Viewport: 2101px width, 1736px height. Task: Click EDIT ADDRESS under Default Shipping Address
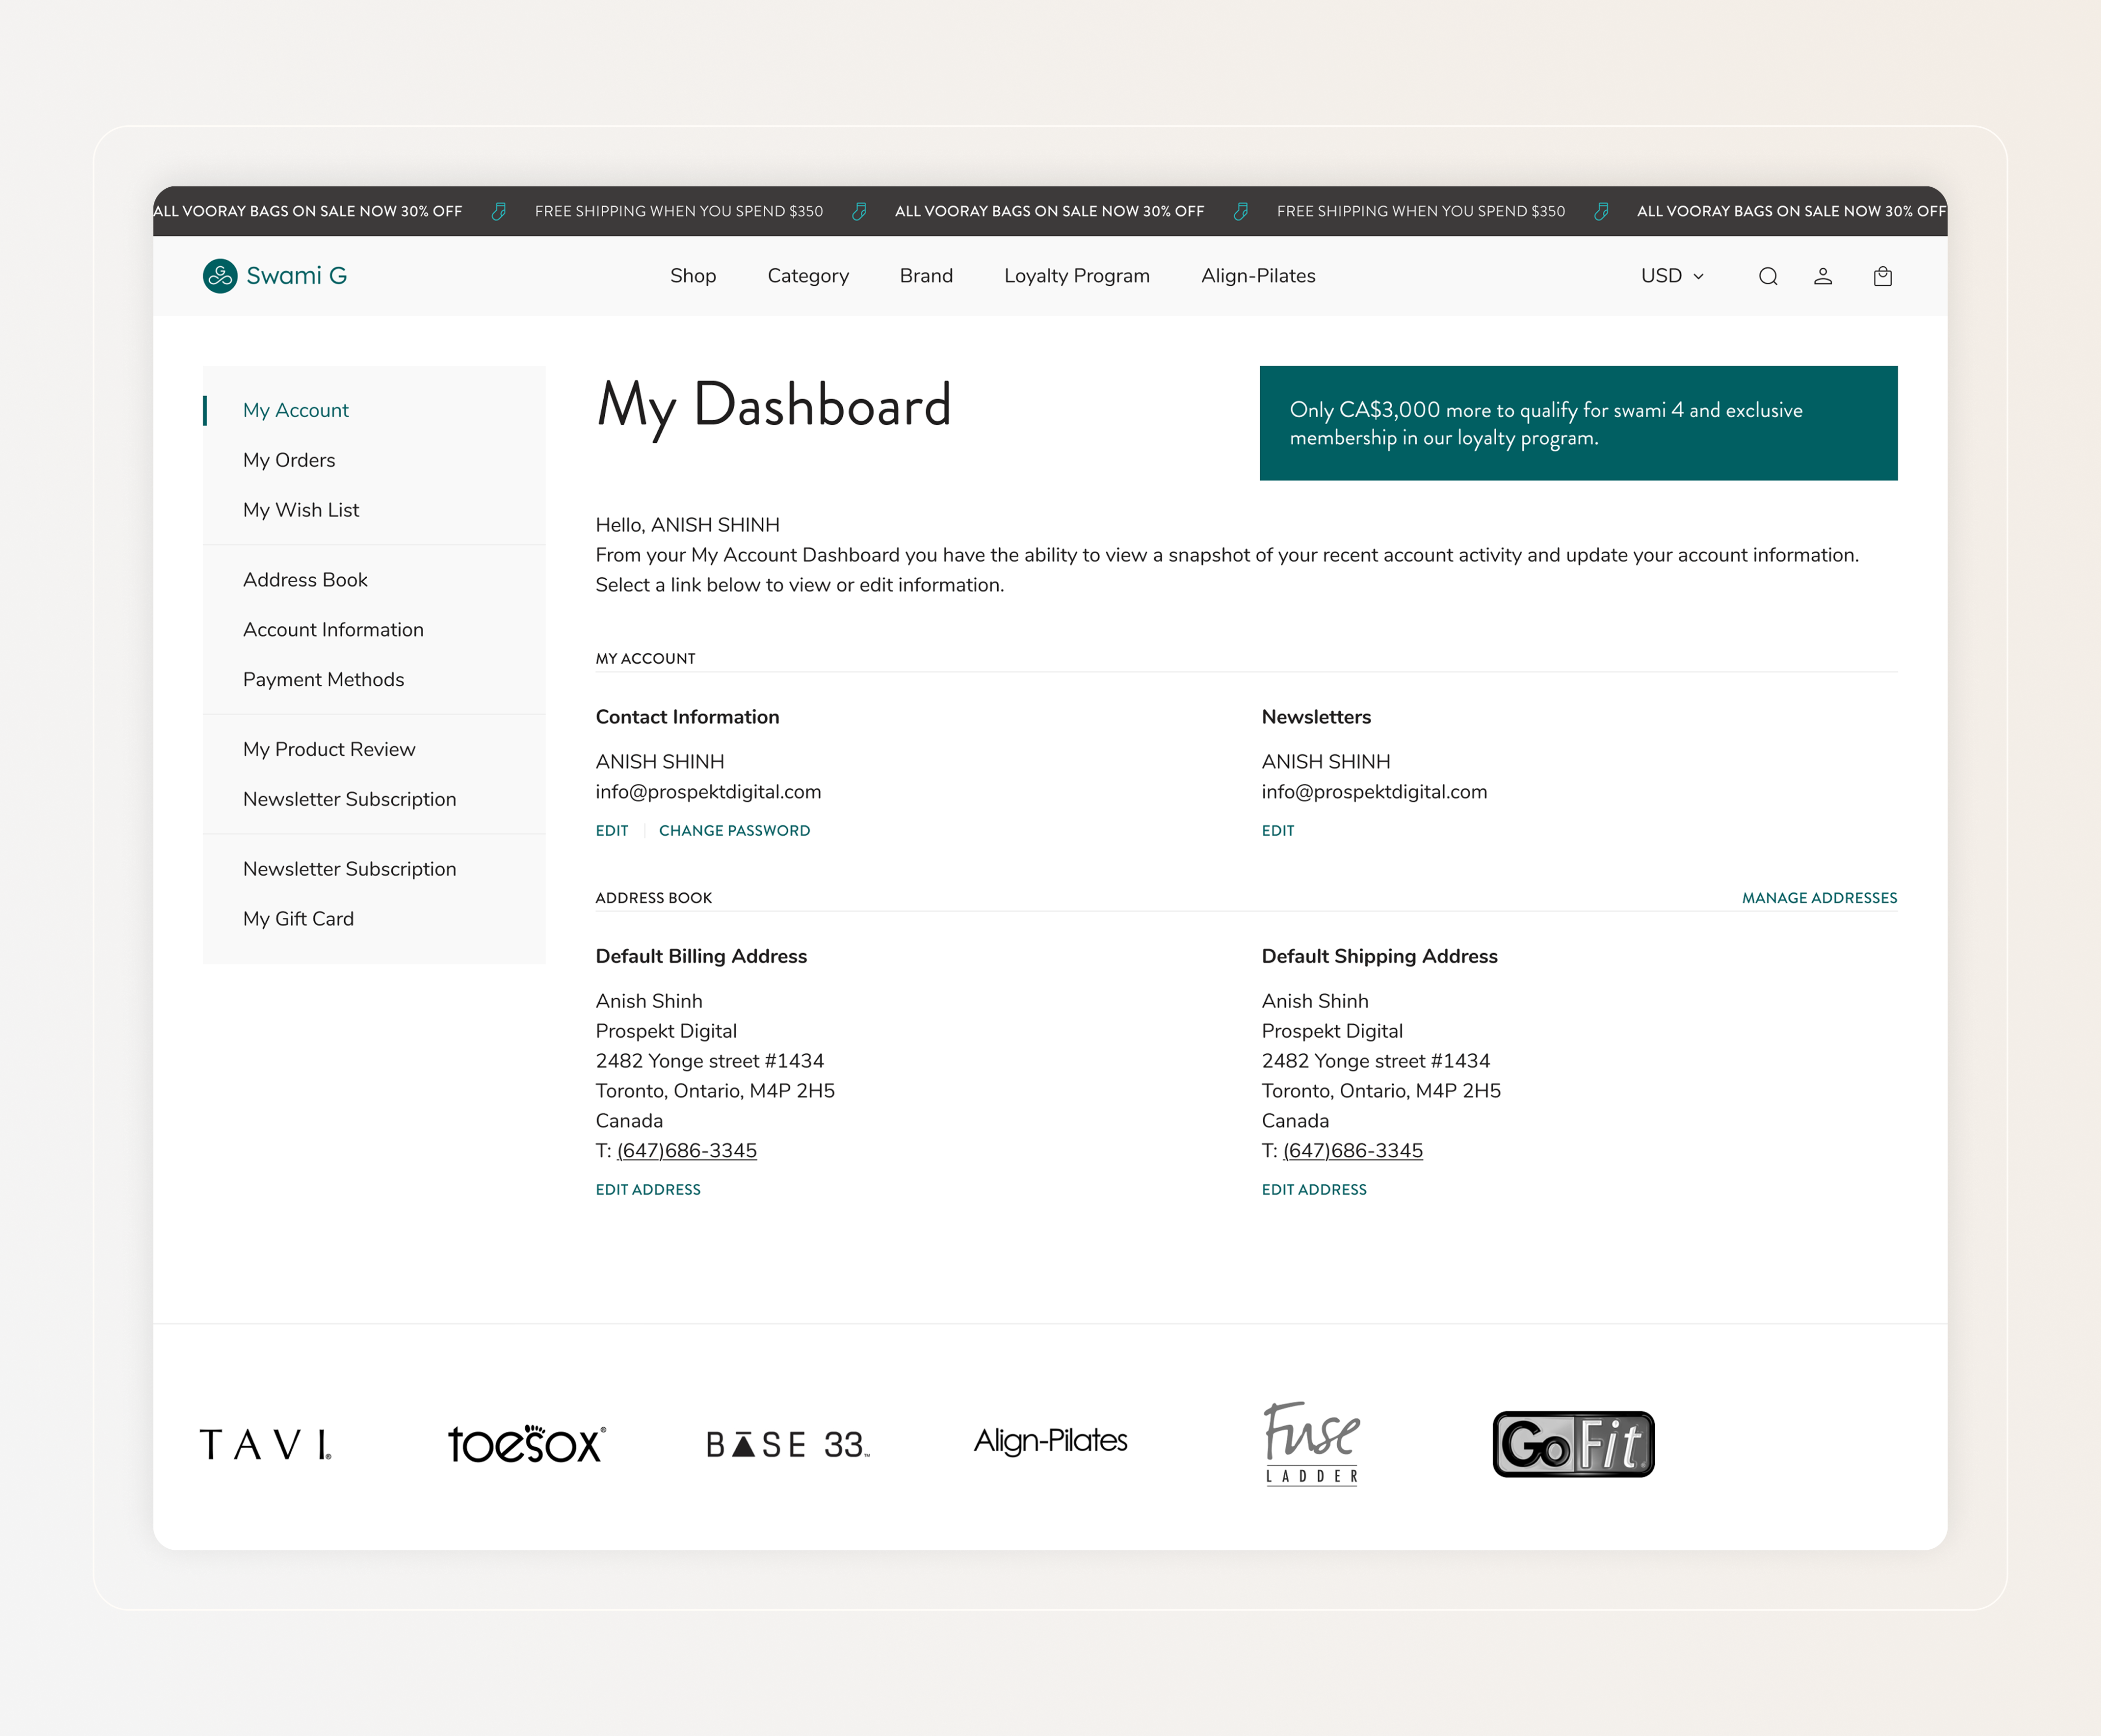pos(1314,1190)
